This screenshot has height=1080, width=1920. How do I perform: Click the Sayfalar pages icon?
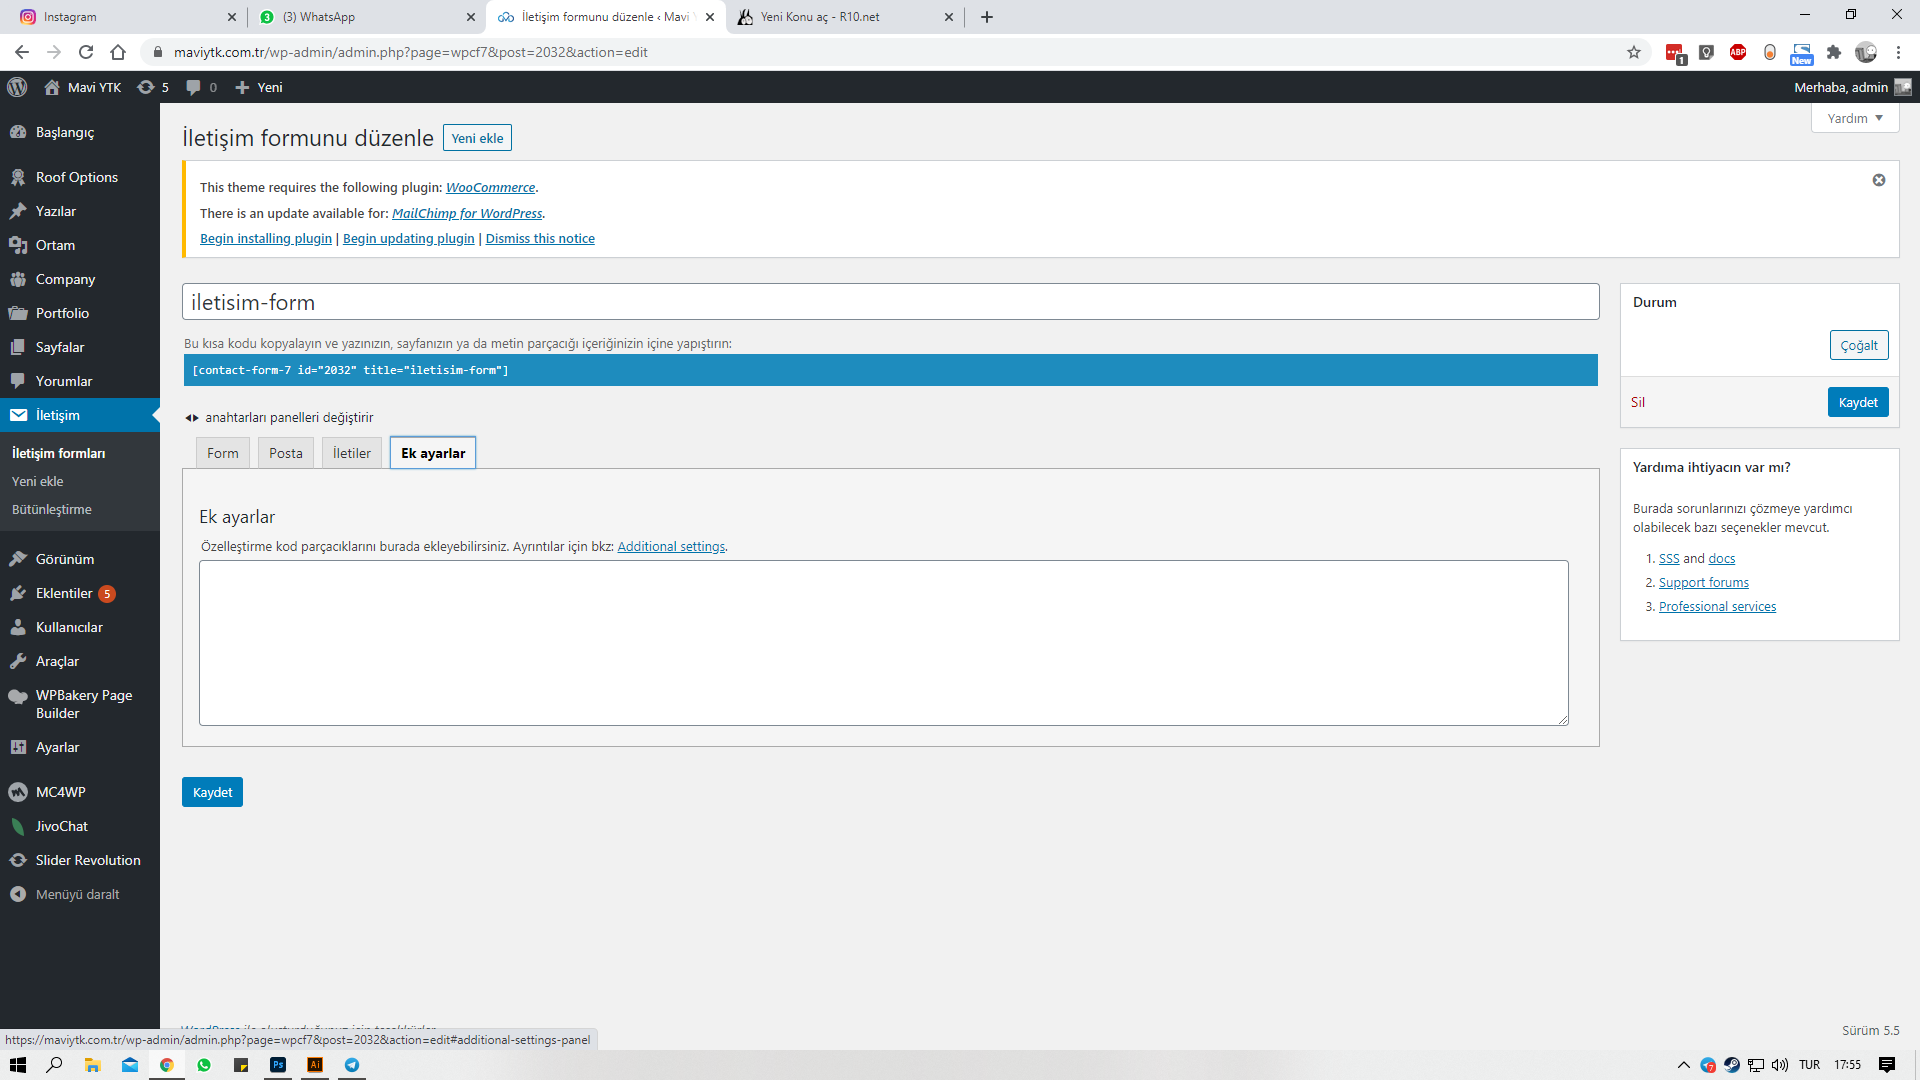[18, 347]
